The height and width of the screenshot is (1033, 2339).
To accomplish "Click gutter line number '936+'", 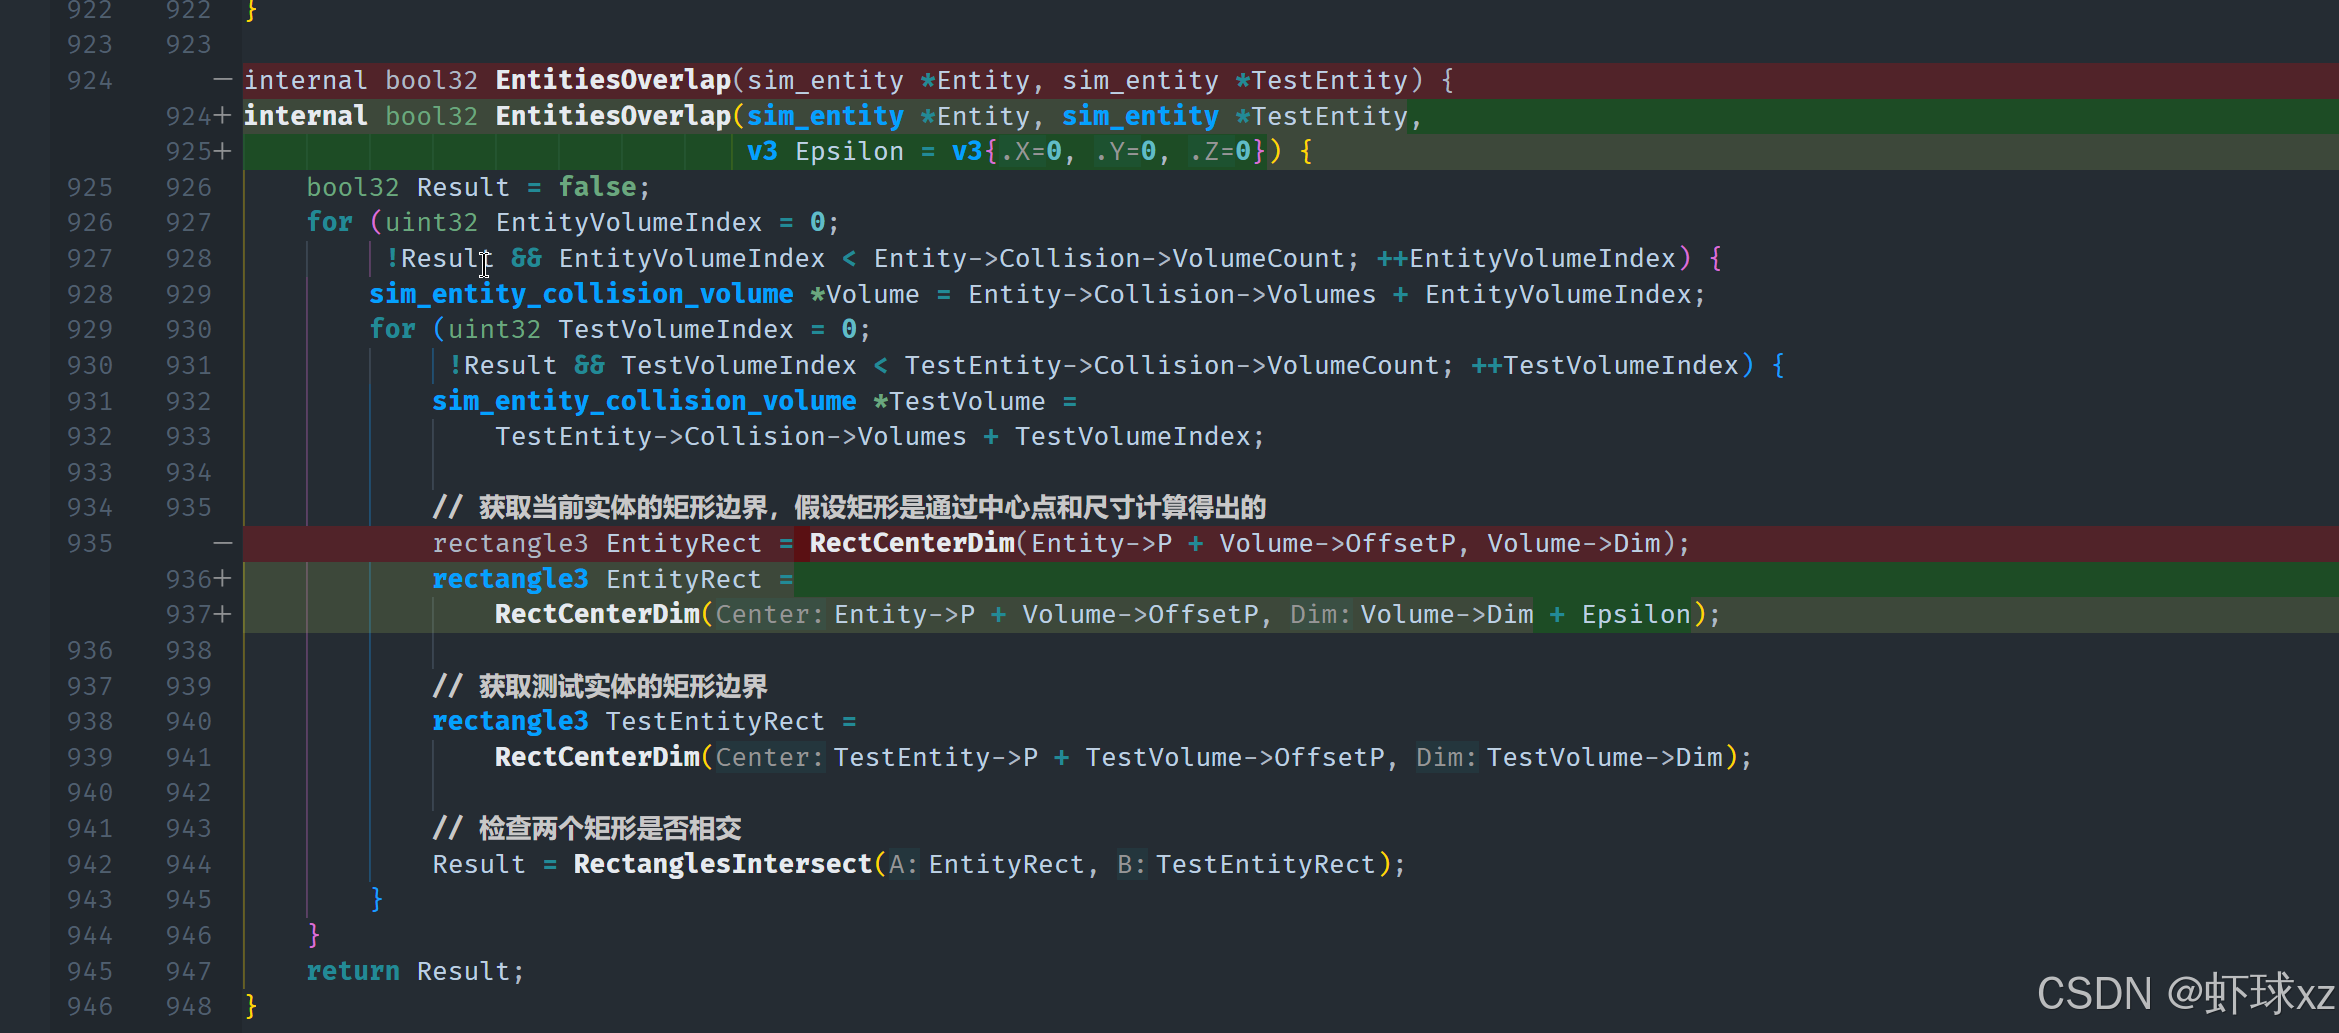I will pyautogui.click(x=199, y=579).
